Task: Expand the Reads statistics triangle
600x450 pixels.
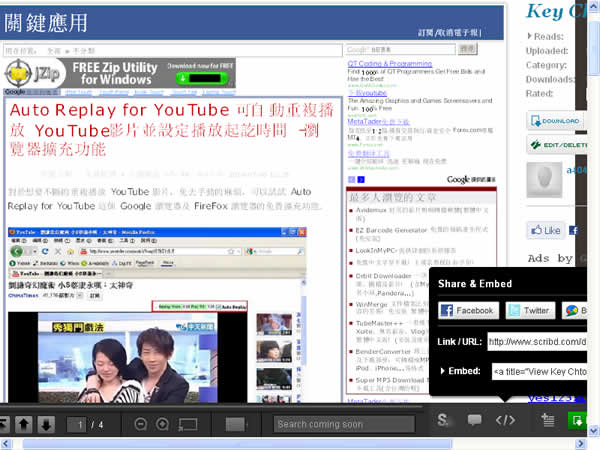Action: (530, 36)
